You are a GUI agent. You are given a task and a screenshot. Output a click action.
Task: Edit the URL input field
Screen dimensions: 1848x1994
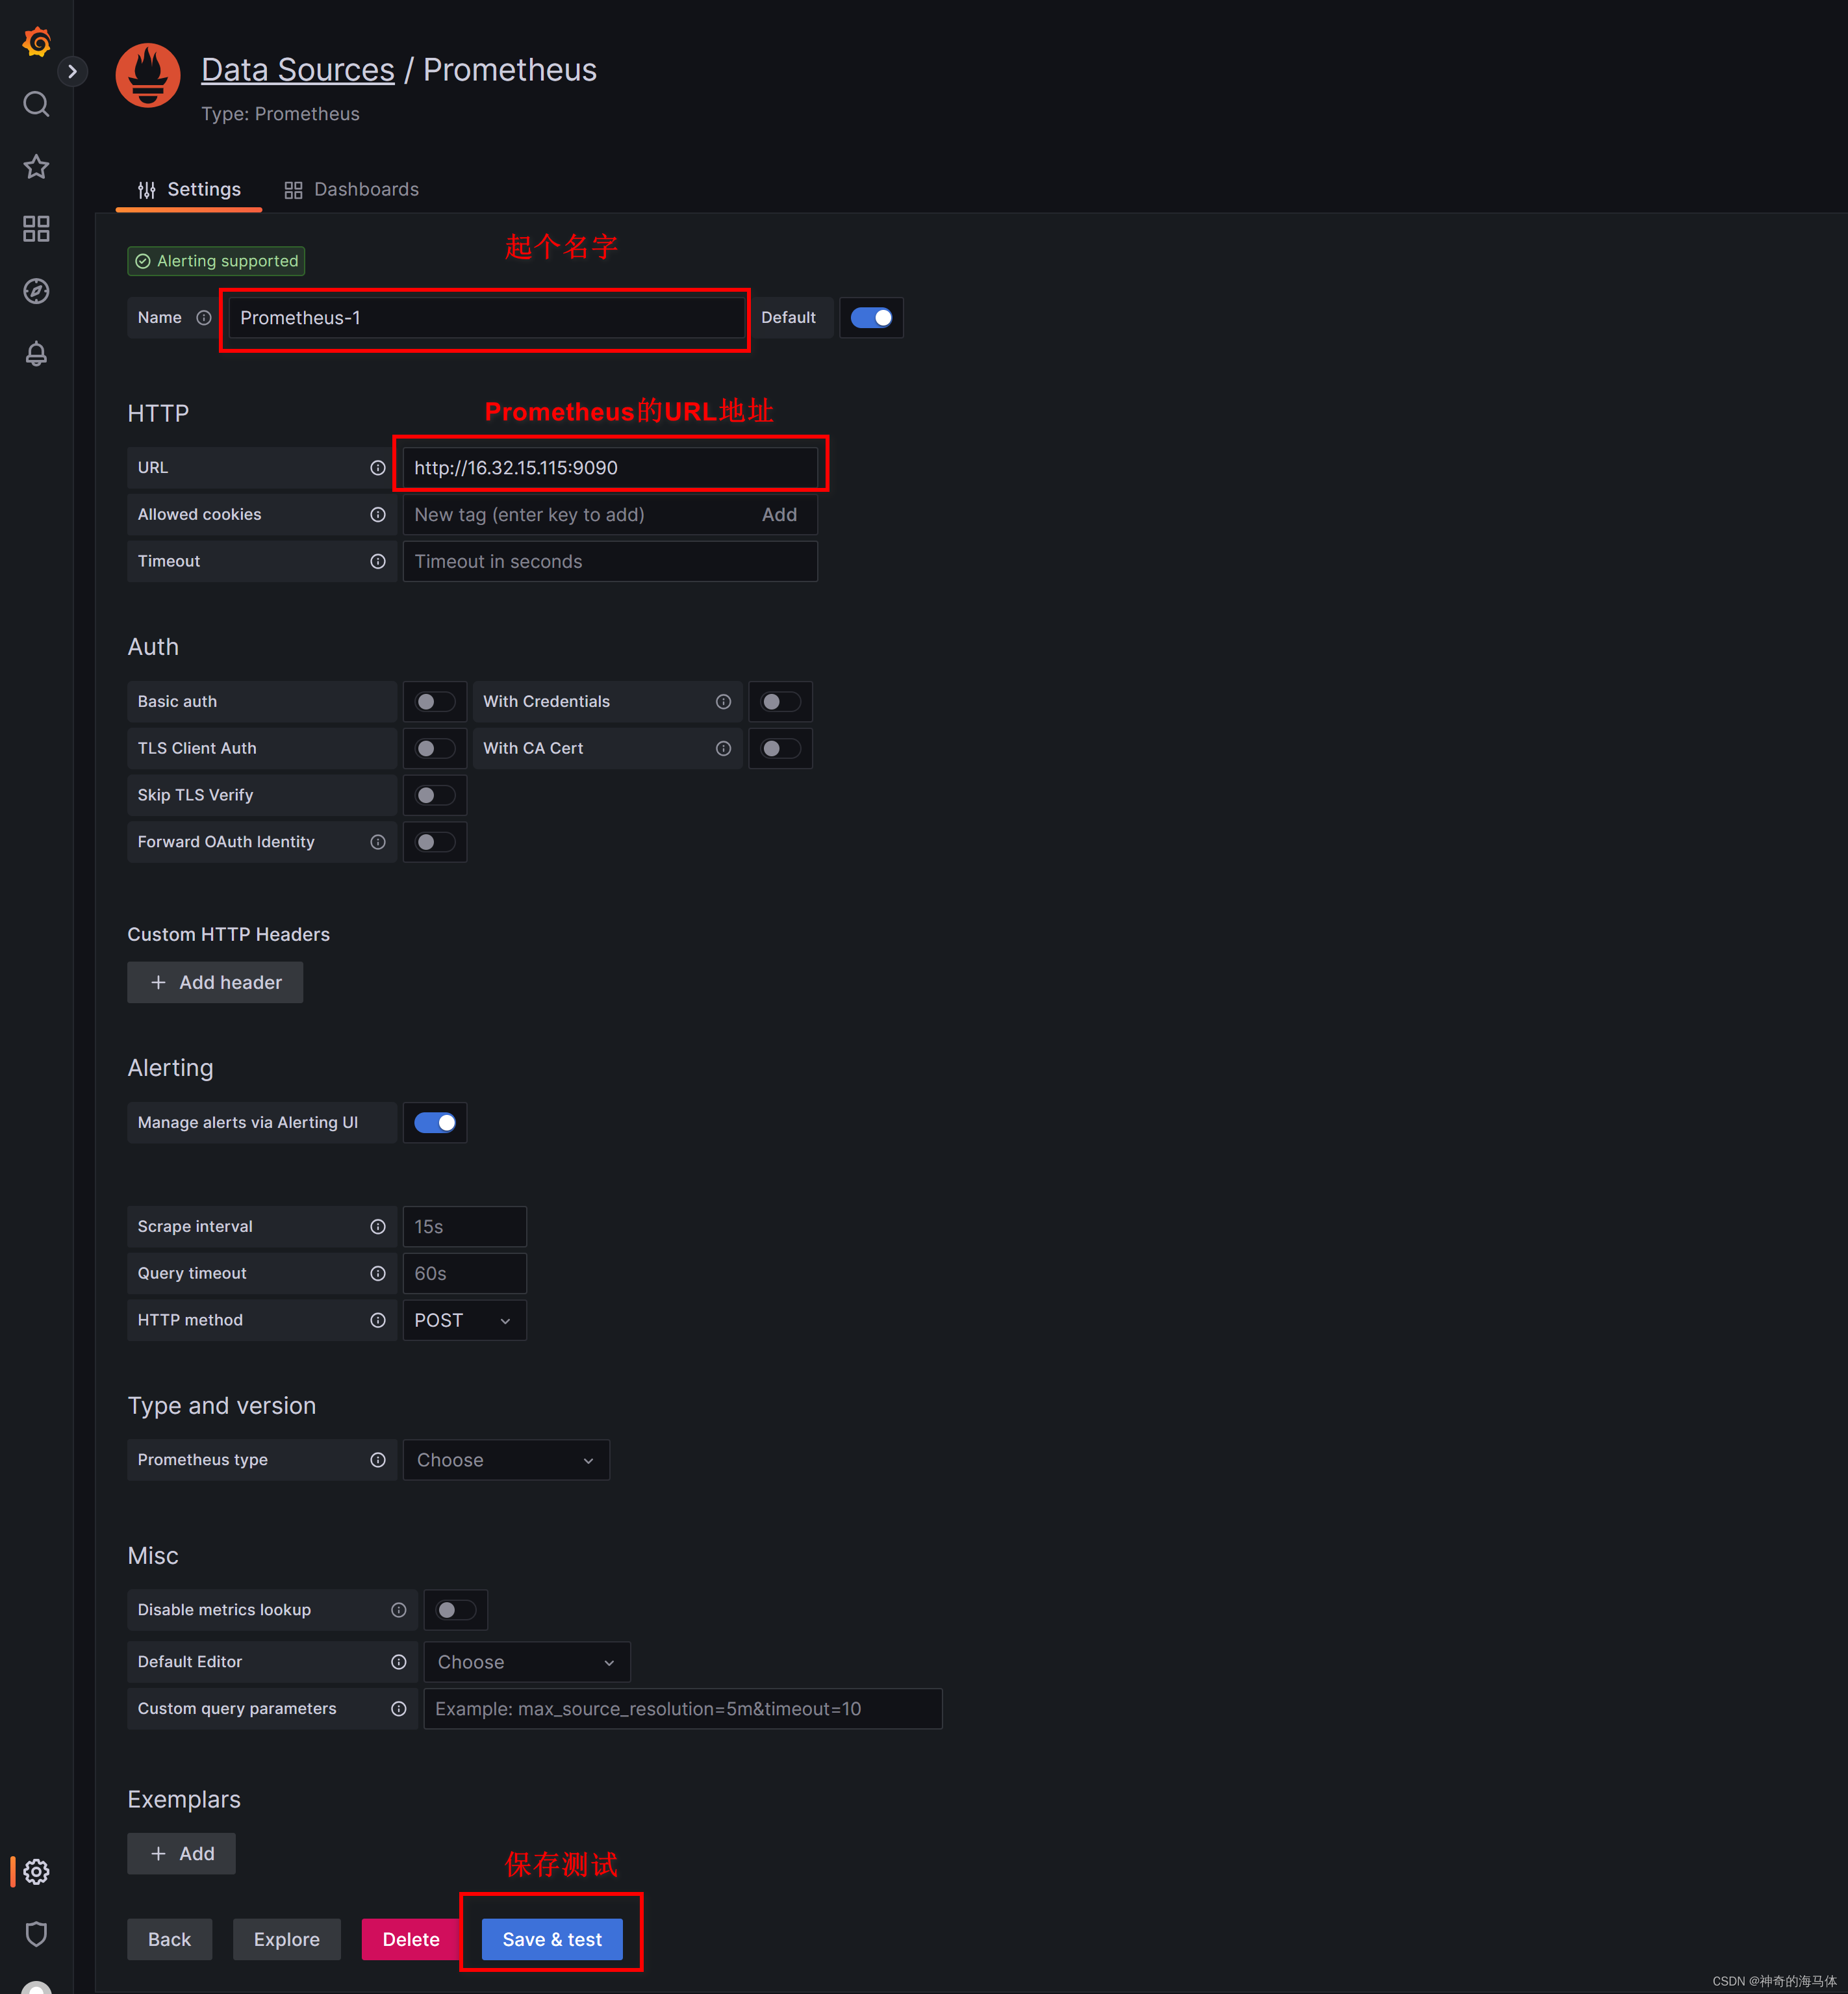pyautogui.click(x=608, y=467)
